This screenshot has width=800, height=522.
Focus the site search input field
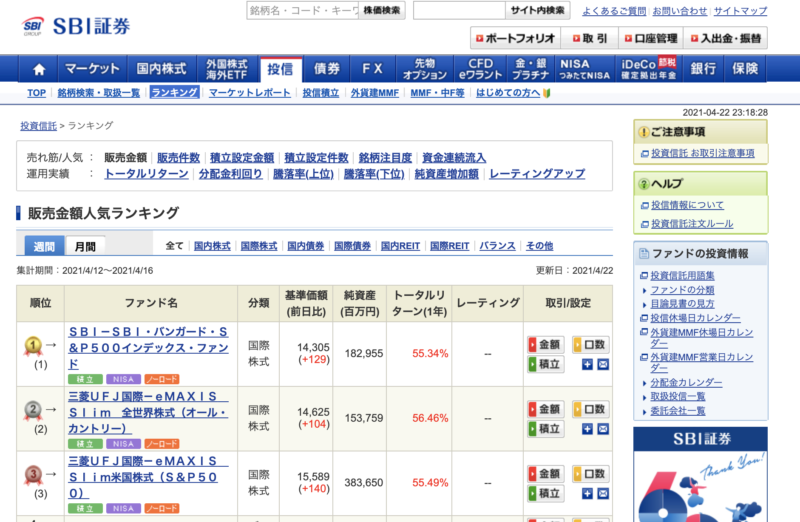tap(459, 10)
